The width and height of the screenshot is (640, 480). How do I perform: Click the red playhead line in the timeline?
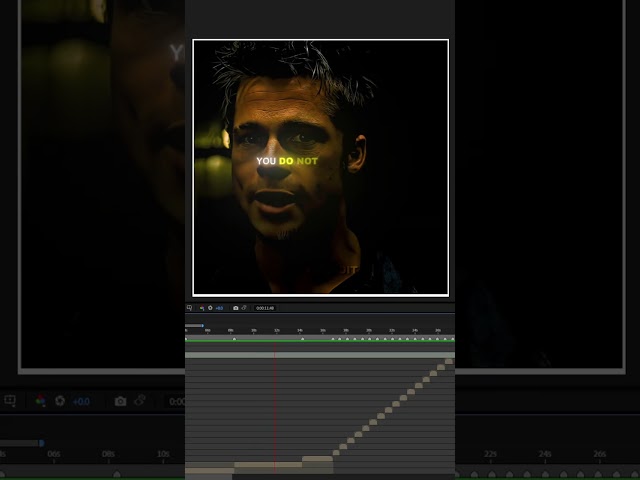[x=275, y=408]
